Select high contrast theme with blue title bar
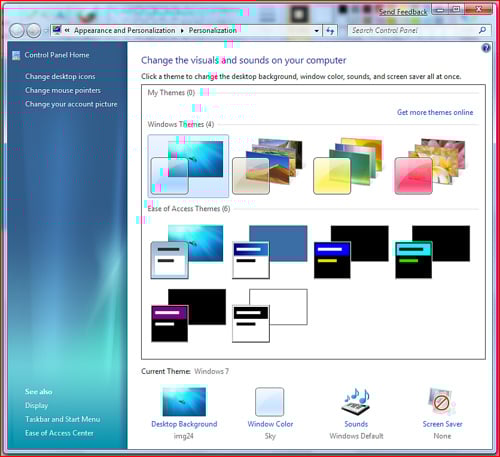 click(x=351, y=252)
